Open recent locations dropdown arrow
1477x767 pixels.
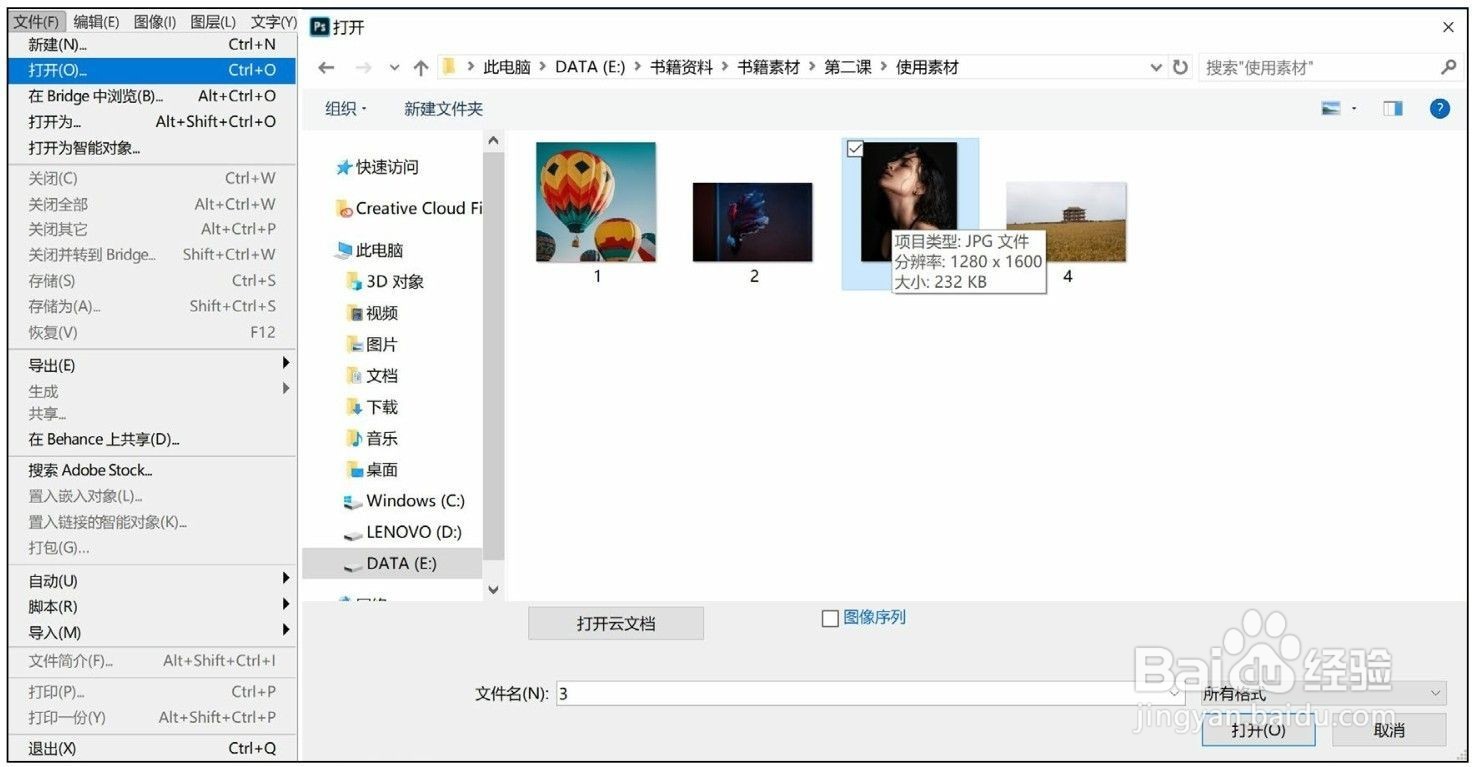394,67
